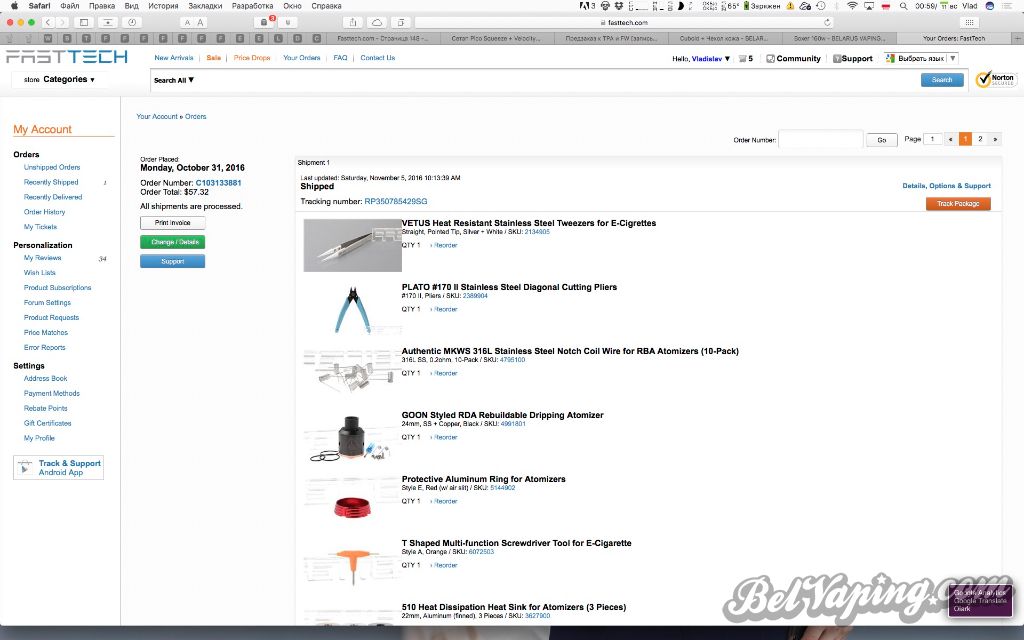Open the Dropbox menu bar icon
This screenshot has height=640, width=1024.
pos(618,5)
